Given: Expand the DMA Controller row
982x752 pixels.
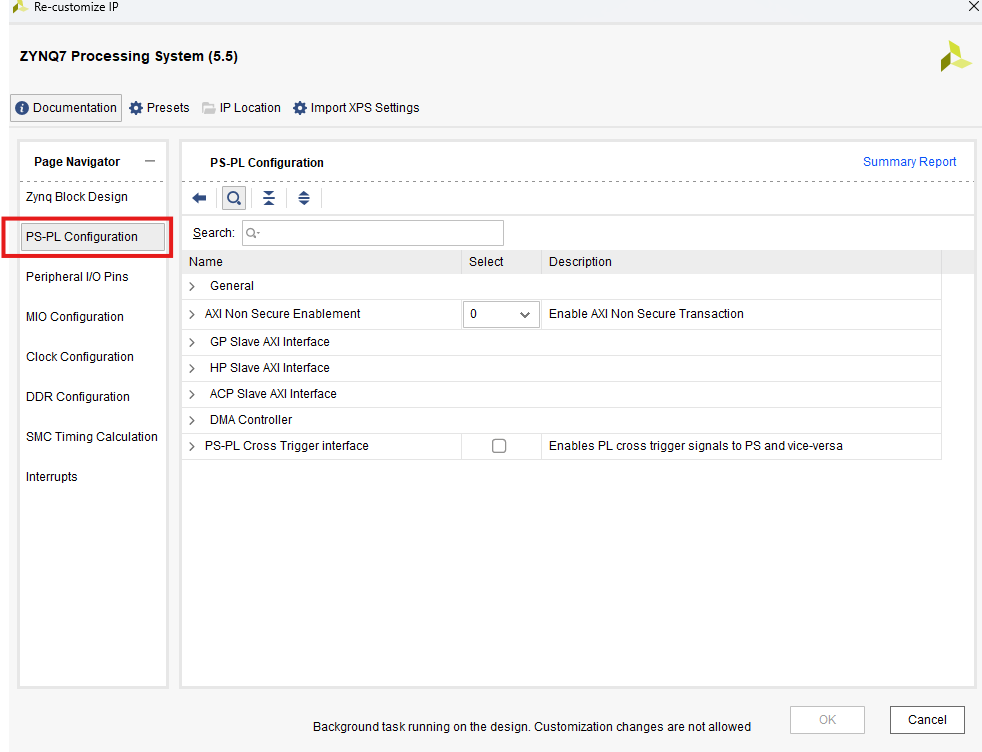Looking at the screenshot, I should [x=192, y=421].
